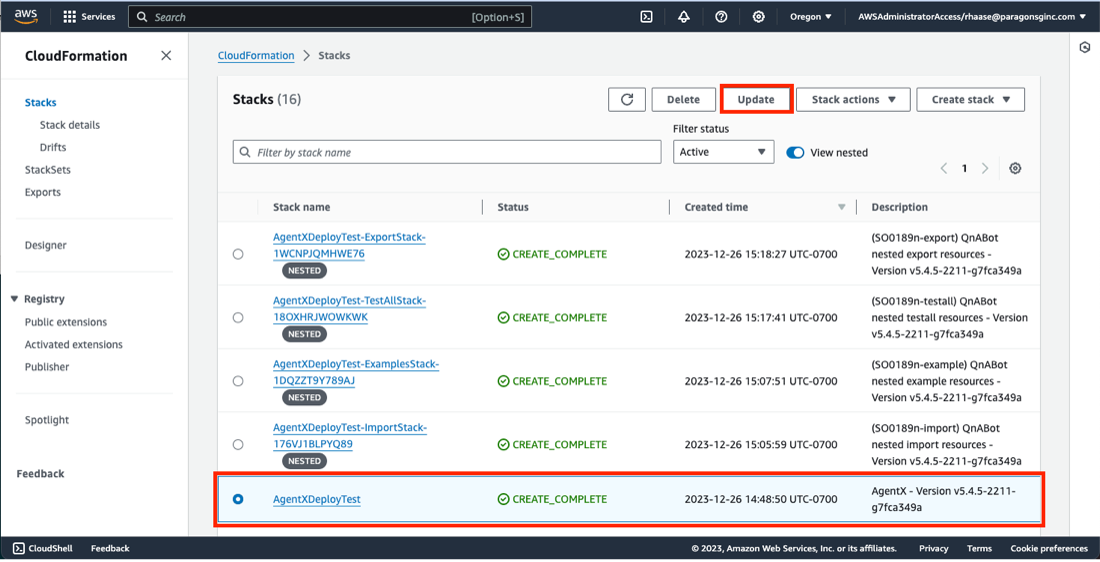Screen dimensions: 1100x562
Task: Open table preferences gear icon
Action: tap(1014, 168)
